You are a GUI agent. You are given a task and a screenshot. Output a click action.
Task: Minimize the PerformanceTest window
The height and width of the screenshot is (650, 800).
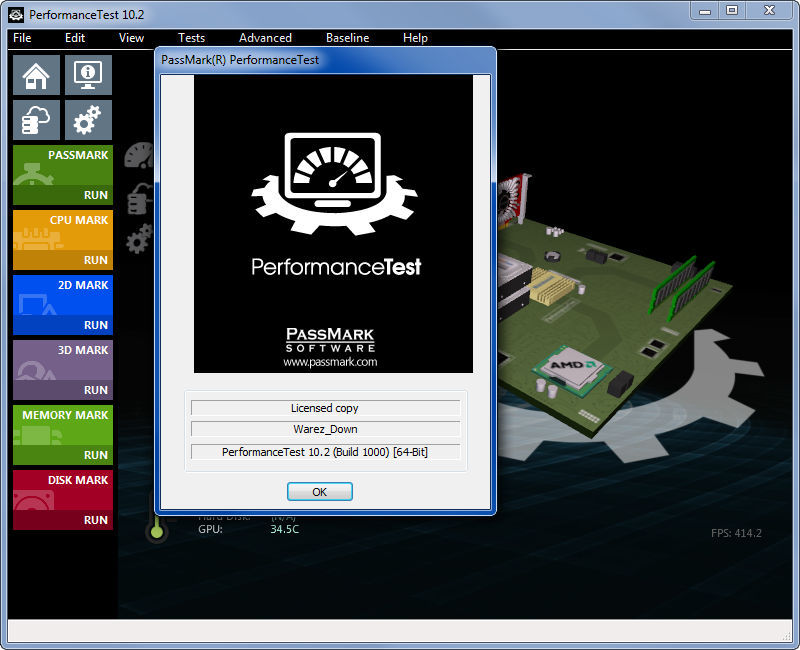click(705, 11)
